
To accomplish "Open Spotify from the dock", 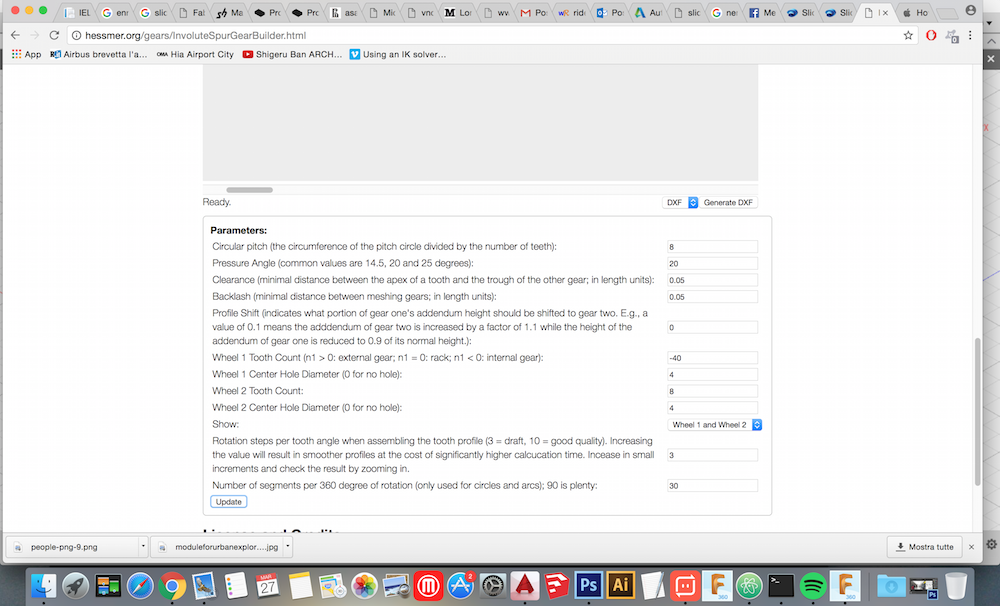I will [x=812, y=586].
